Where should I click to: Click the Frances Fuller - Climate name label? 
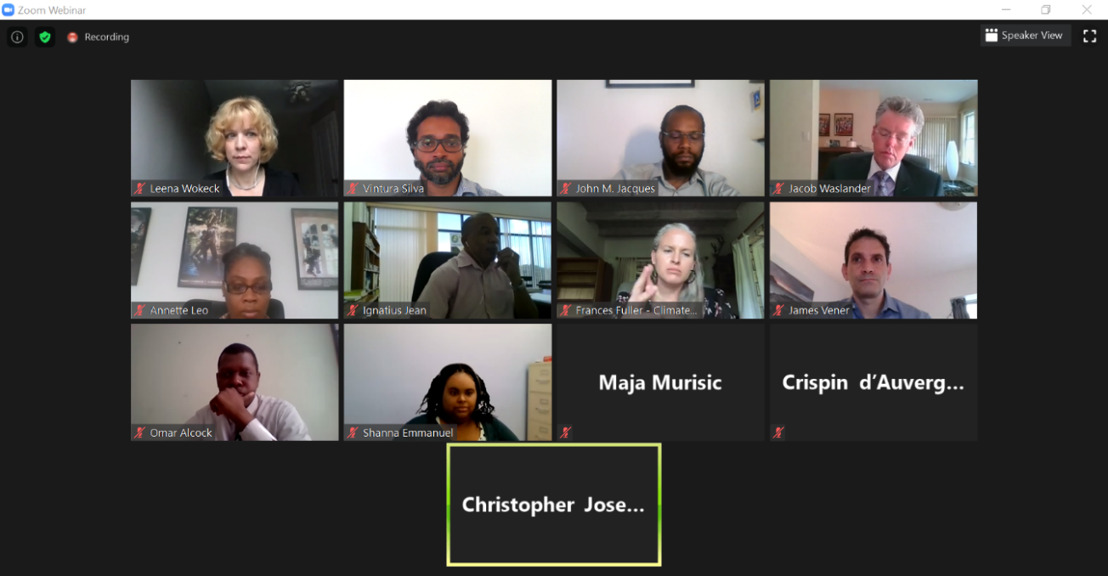pos(636,310)
